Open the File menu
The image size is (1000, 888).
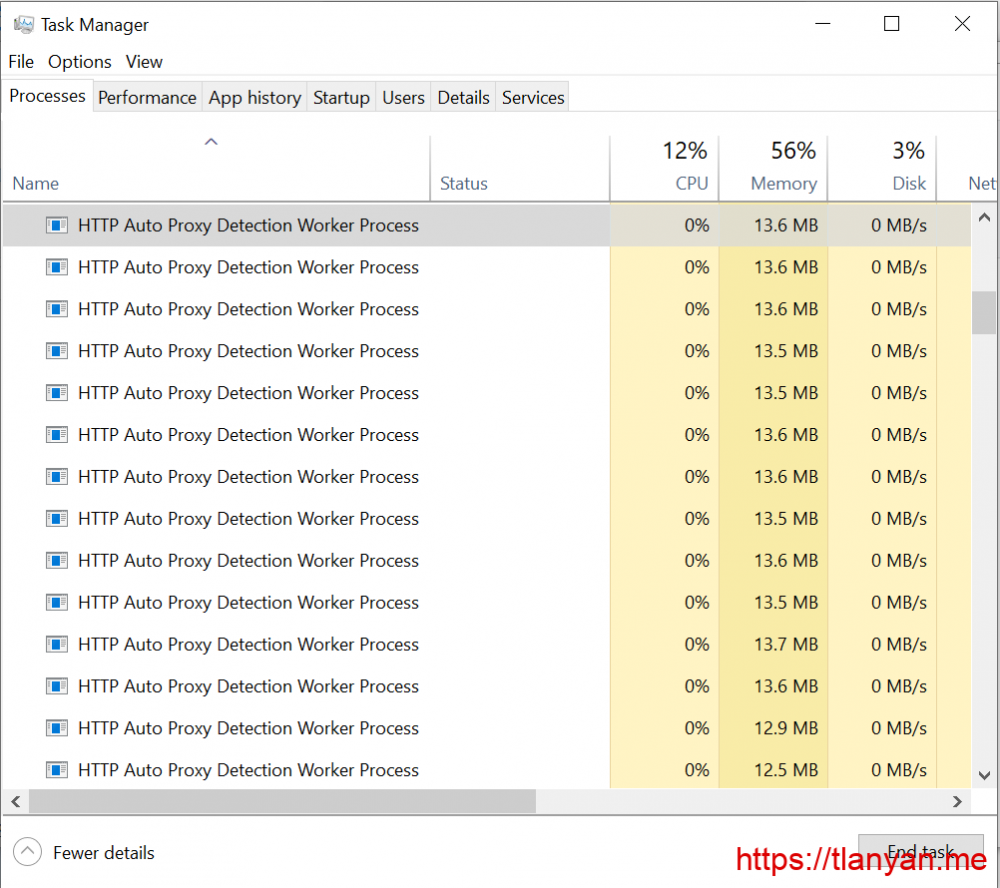tap(20, 61)
